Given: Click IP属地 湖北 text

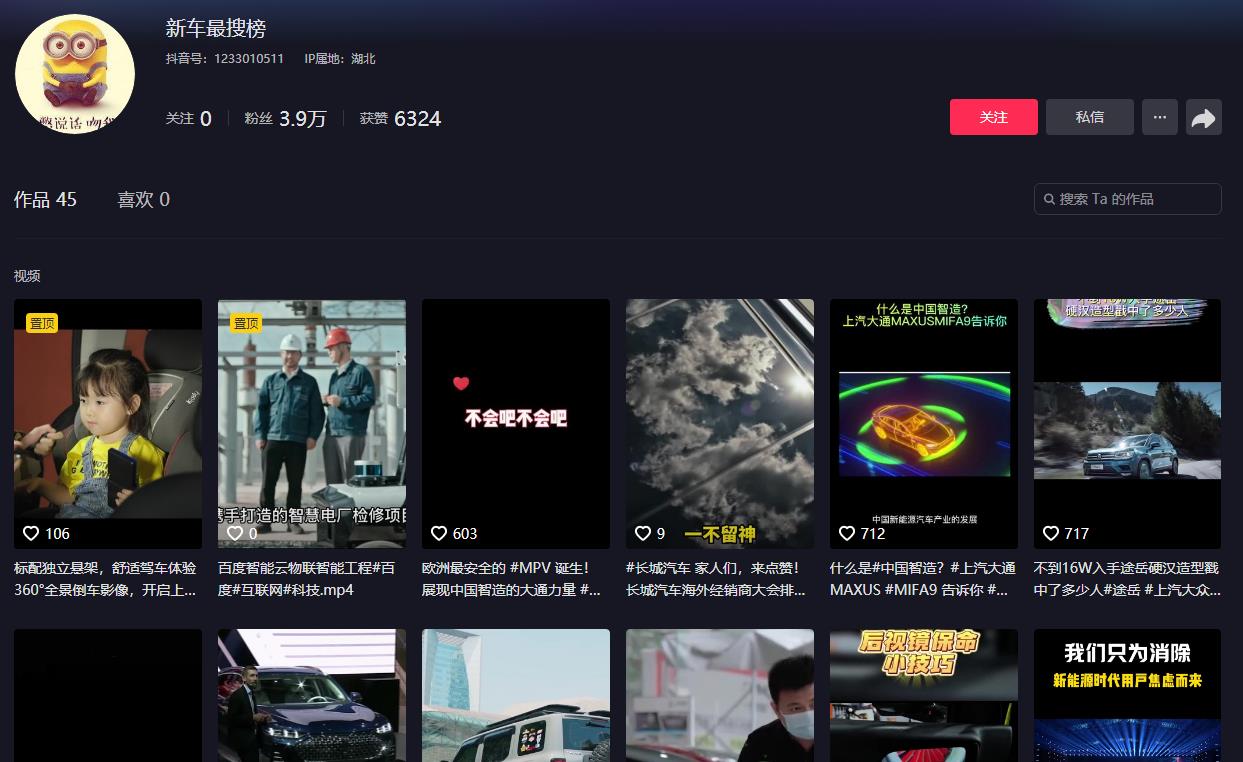Looking at the screenshot, I should point(340,59).
